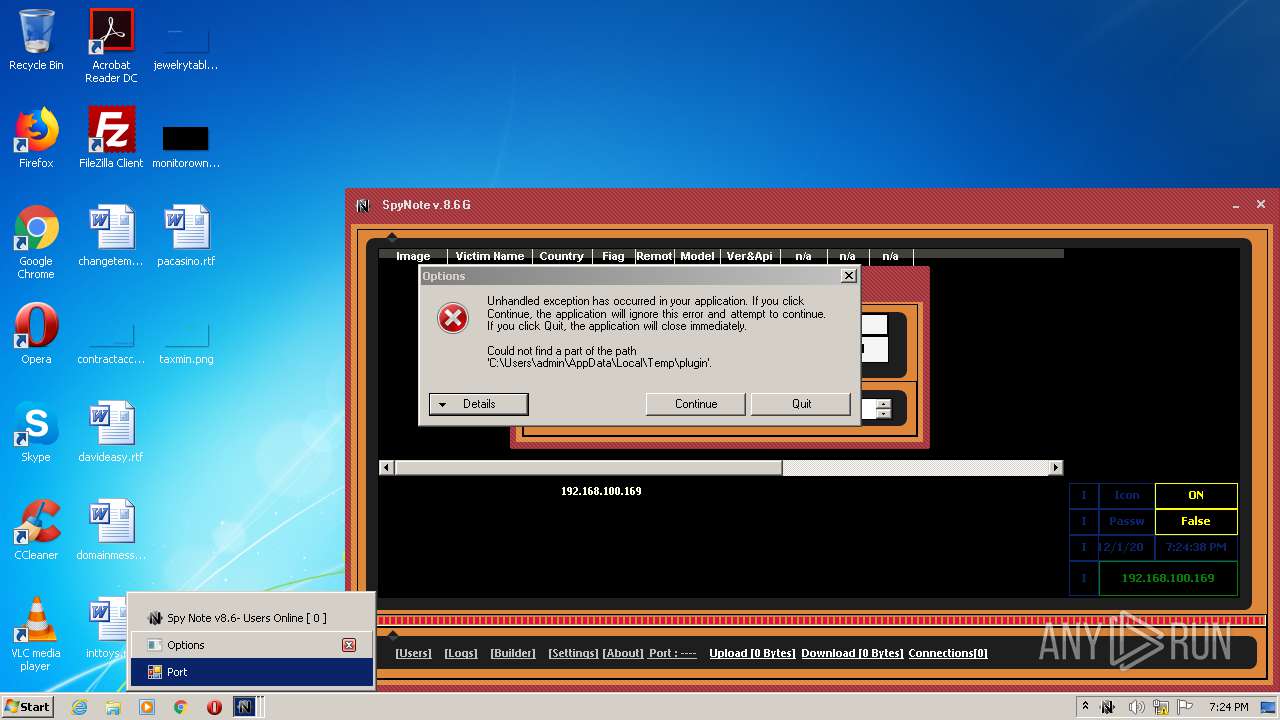Select the pacasino.rtf document icon

coord(186,236)
